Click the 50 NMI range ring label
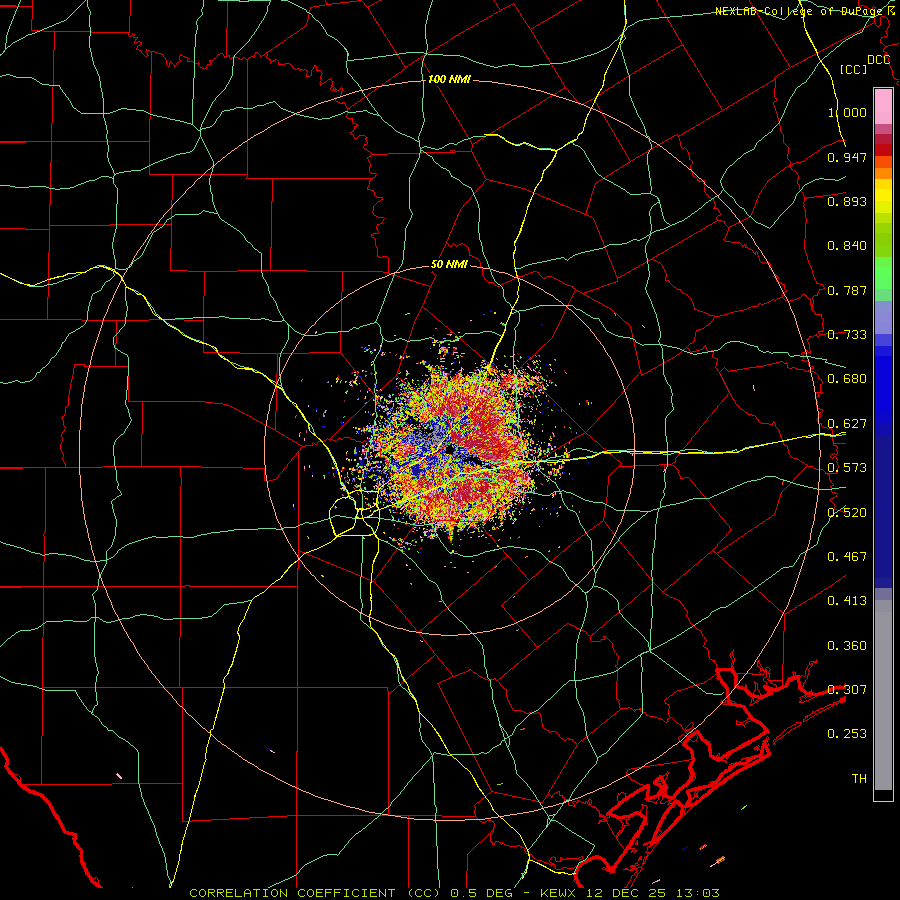 tap(449, 265)
